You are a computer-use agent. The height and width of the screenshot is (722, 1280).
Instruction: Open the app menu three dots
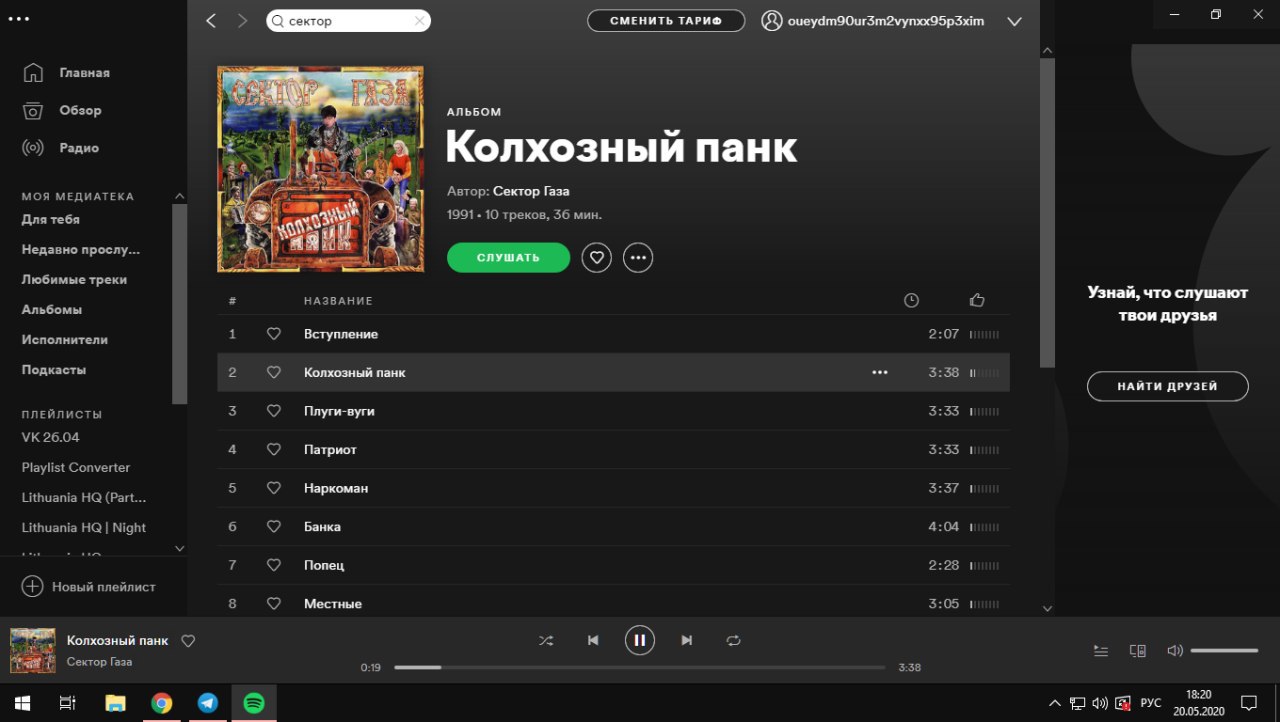(x=18, y=19)
